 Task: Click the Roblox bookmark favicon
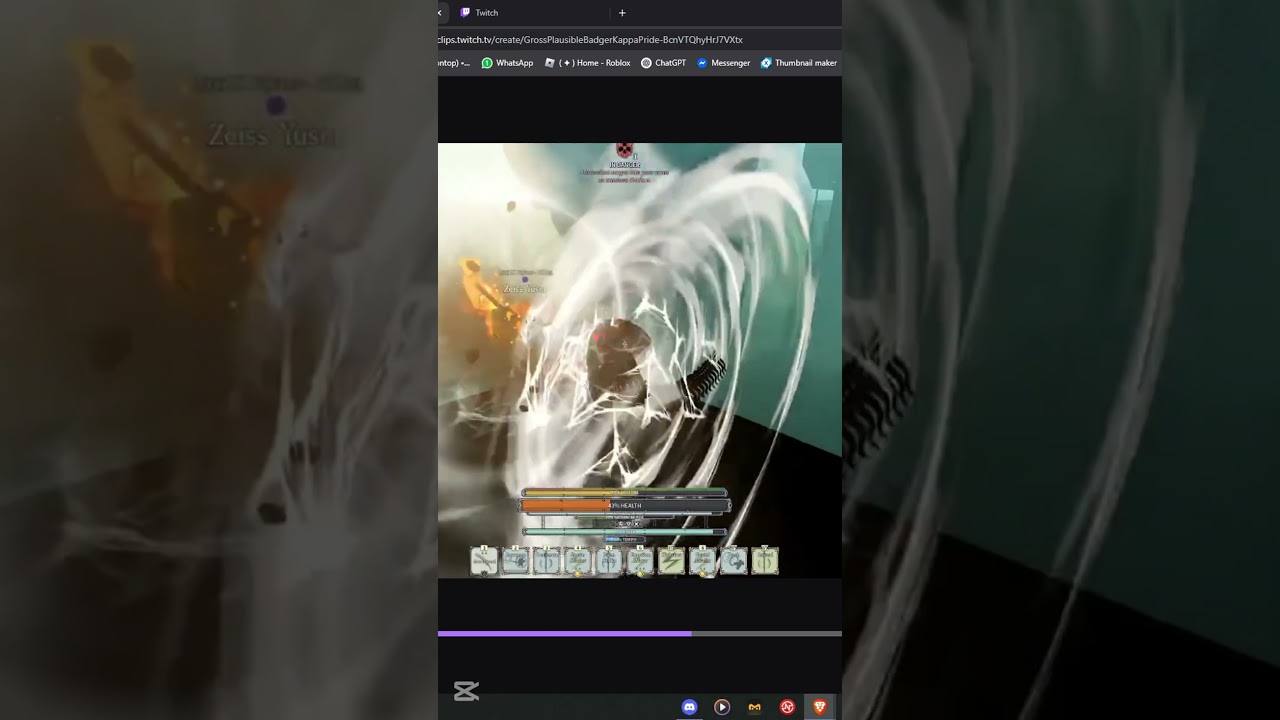[550, 63]
